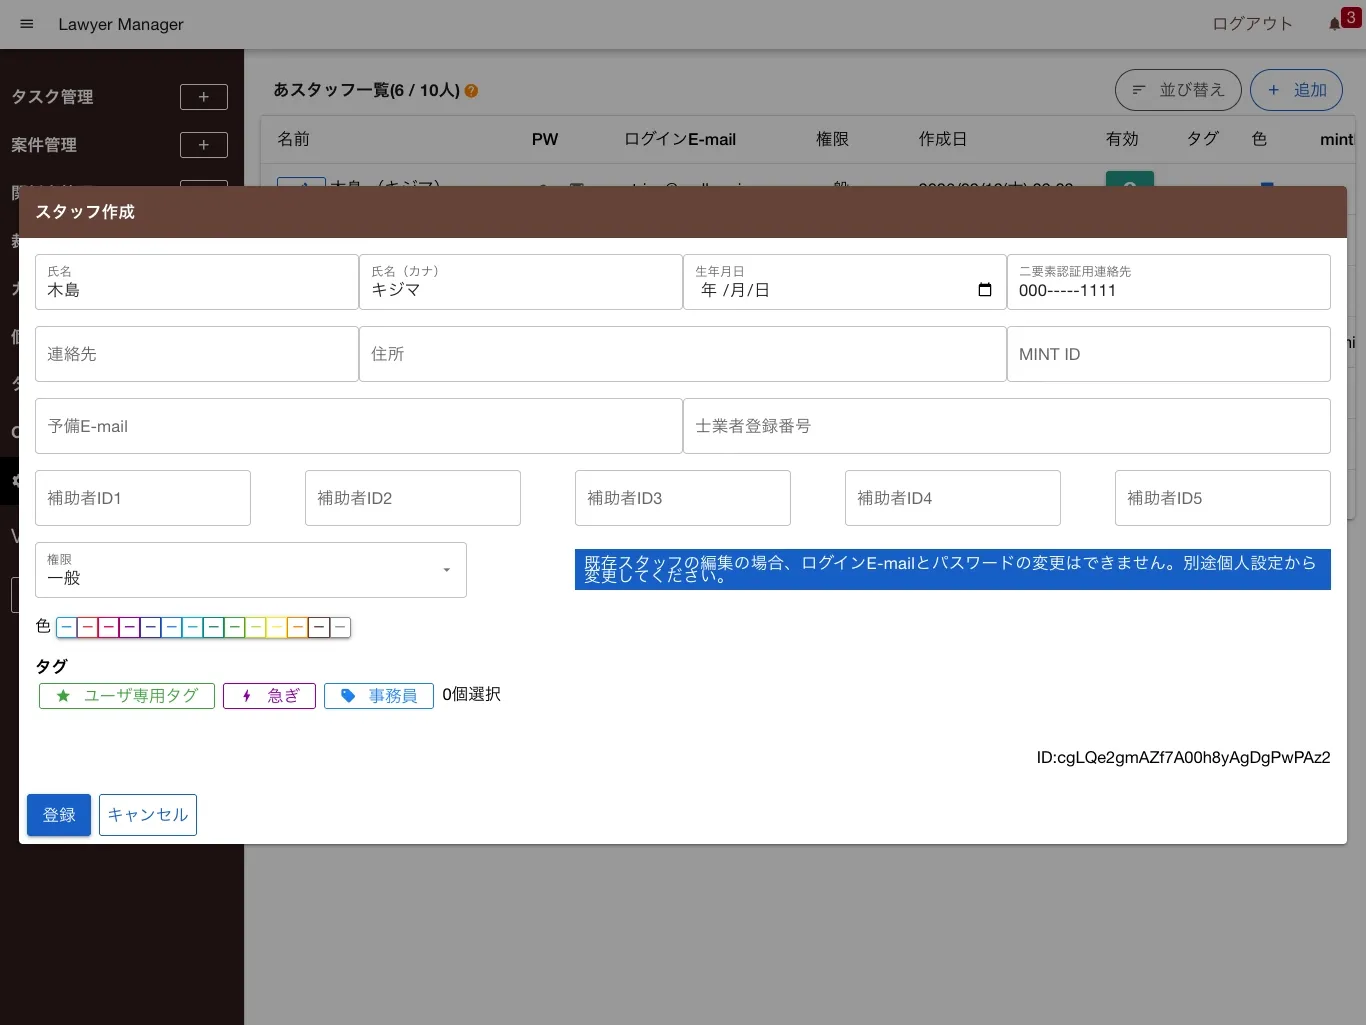
Task: Click the 予備E-mail input field
Action: click(x=359, y=426)
